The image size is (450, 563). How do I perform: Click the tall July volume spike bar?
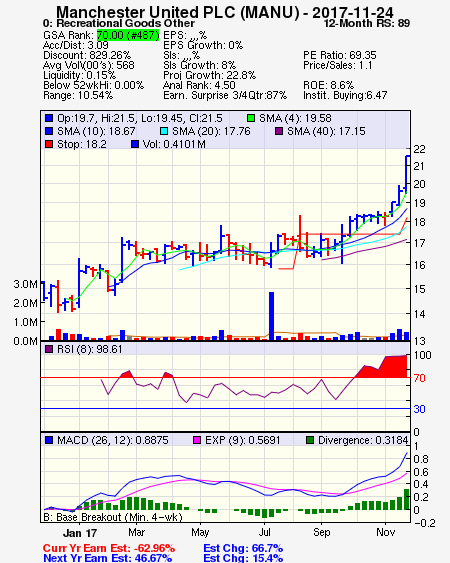click(x=272, y=316)
